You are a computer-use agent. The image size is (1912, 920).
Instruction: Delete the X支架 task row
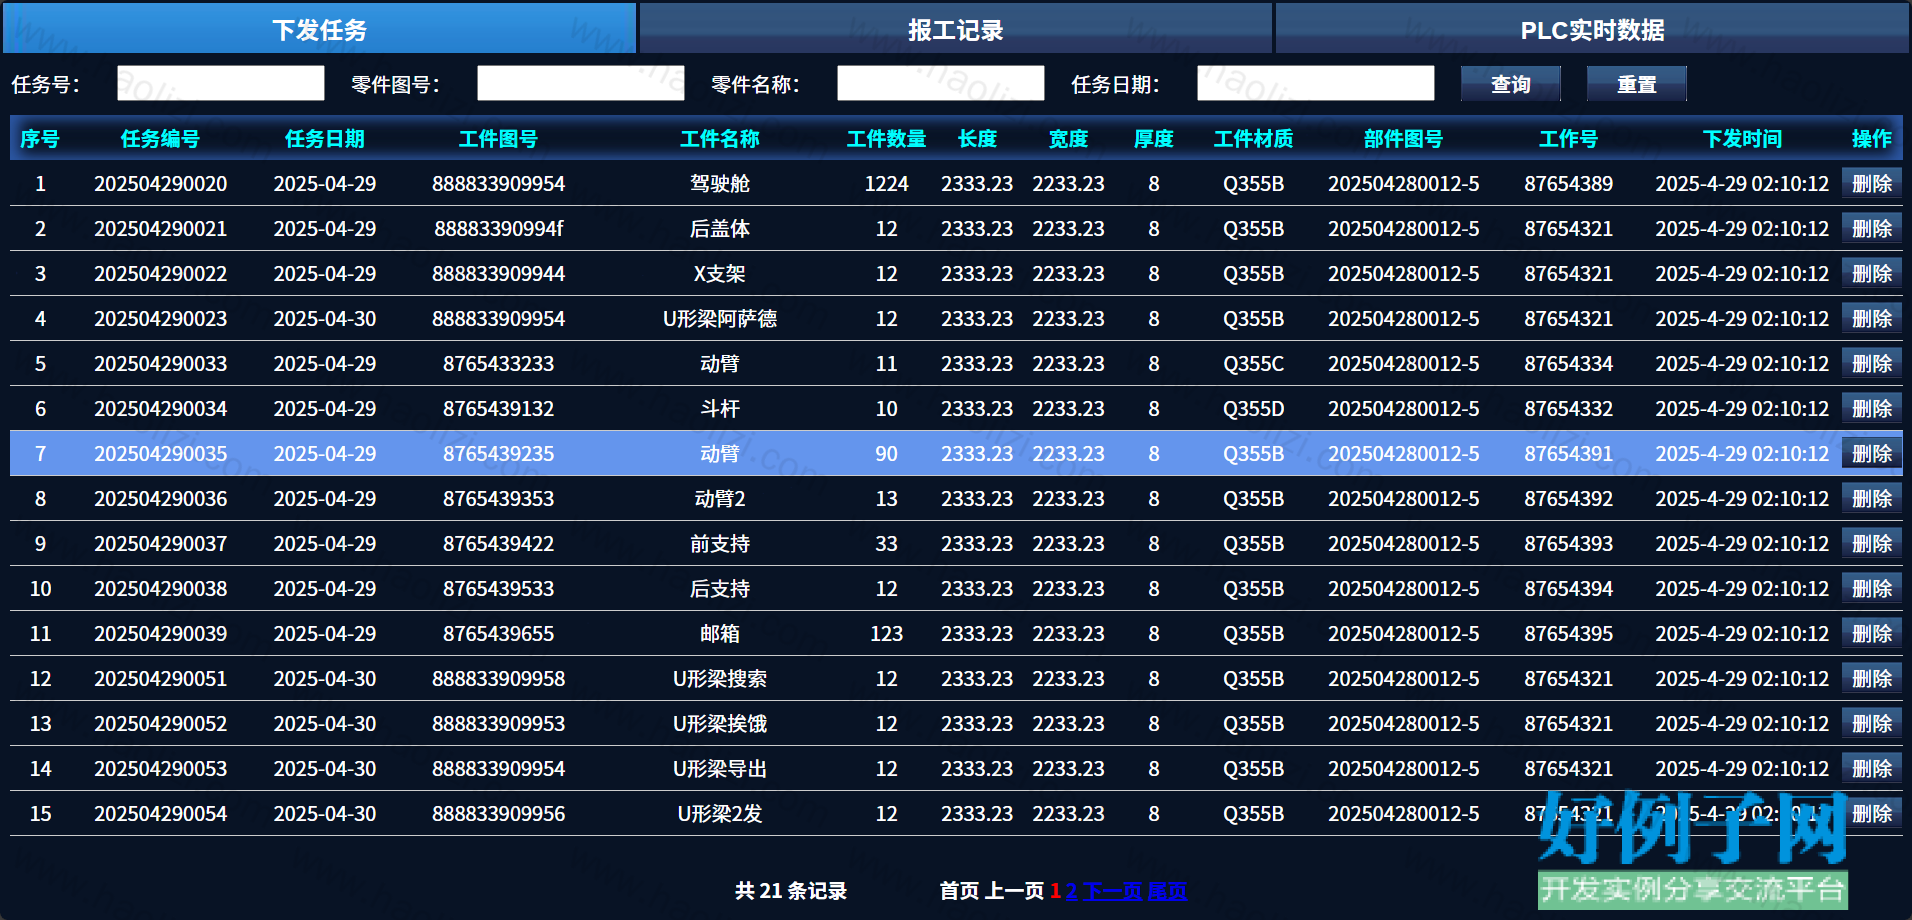point(1872,273)
